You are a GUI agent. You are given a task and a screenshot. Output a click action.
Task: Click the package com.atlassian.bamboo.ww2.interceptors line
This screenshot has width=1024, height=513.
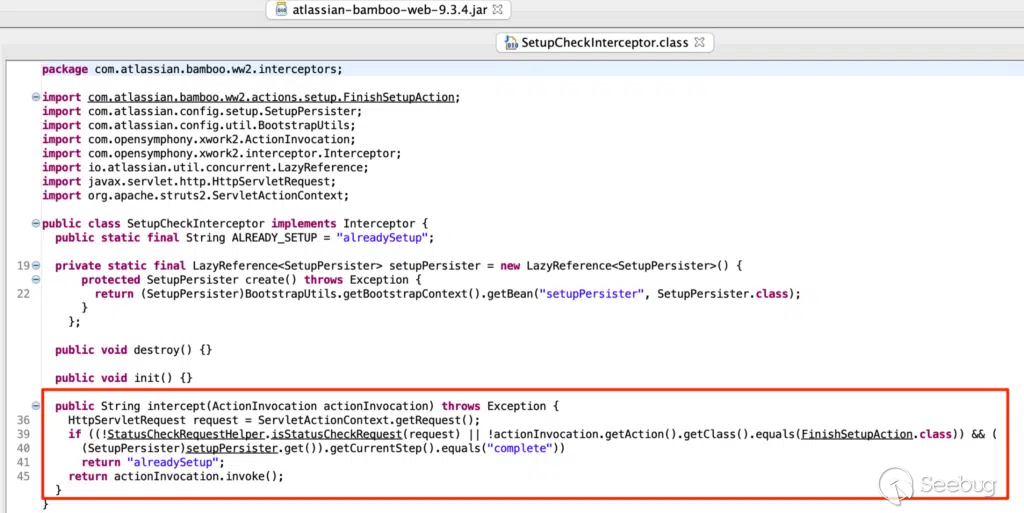point(192,69)
